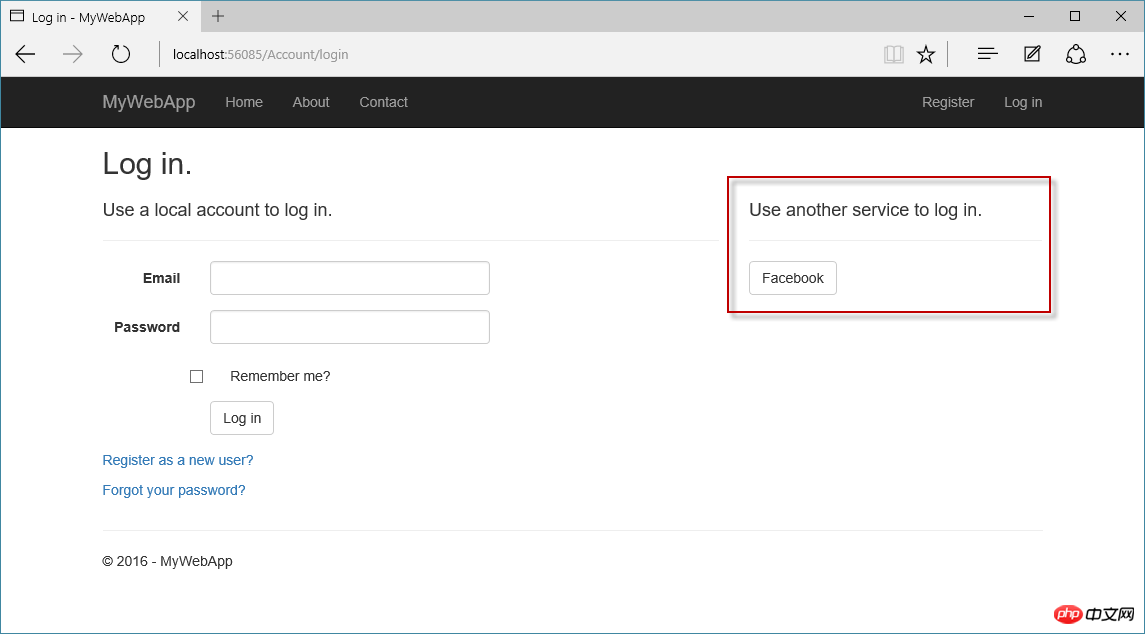Make a web note pencil icon
This screenshot has width=1145, height=634.
pos(1032,54)
